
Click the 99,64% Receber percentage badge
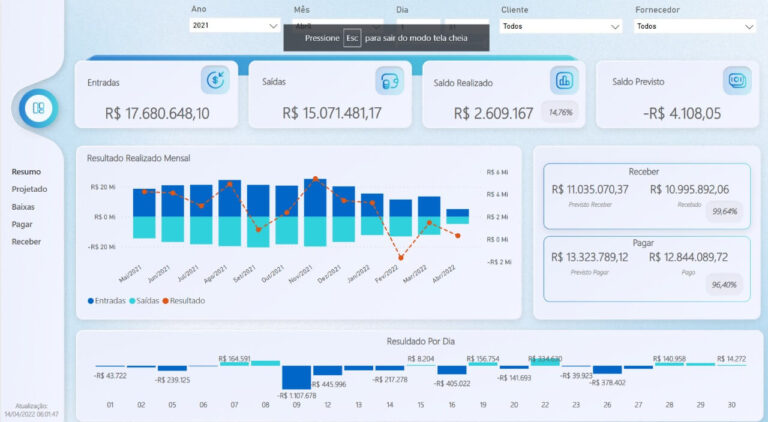coord(725,211)
